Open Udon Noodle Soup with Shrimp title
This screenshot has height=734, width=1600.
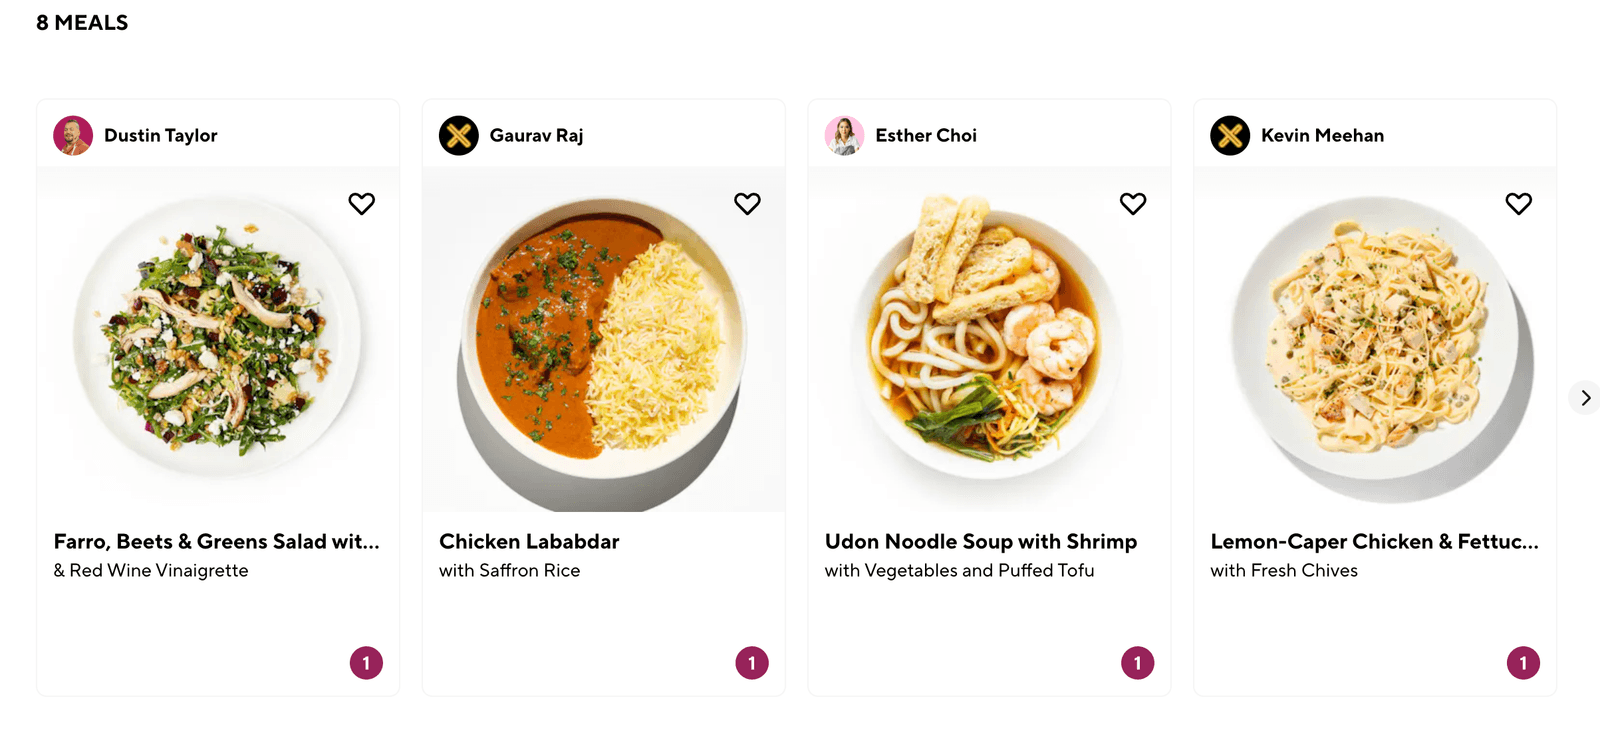pos(980,542)
